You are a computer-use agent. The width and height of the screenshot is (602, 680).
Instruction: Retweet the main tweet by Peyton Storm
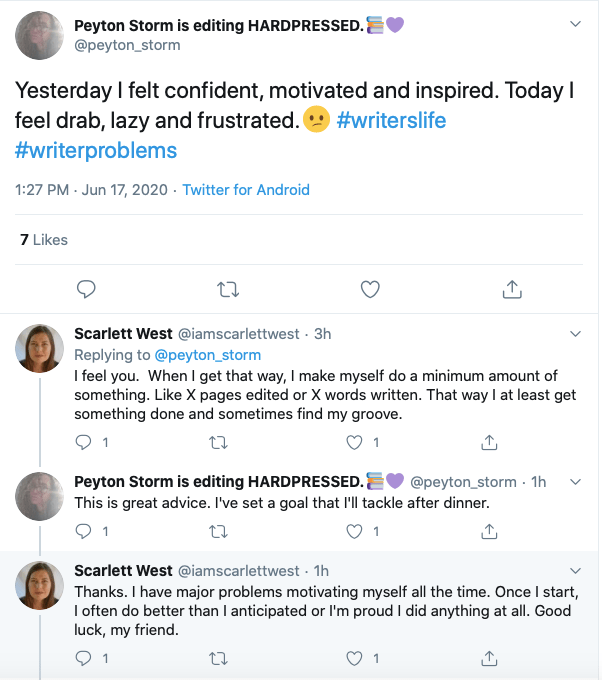click(228, 289)
